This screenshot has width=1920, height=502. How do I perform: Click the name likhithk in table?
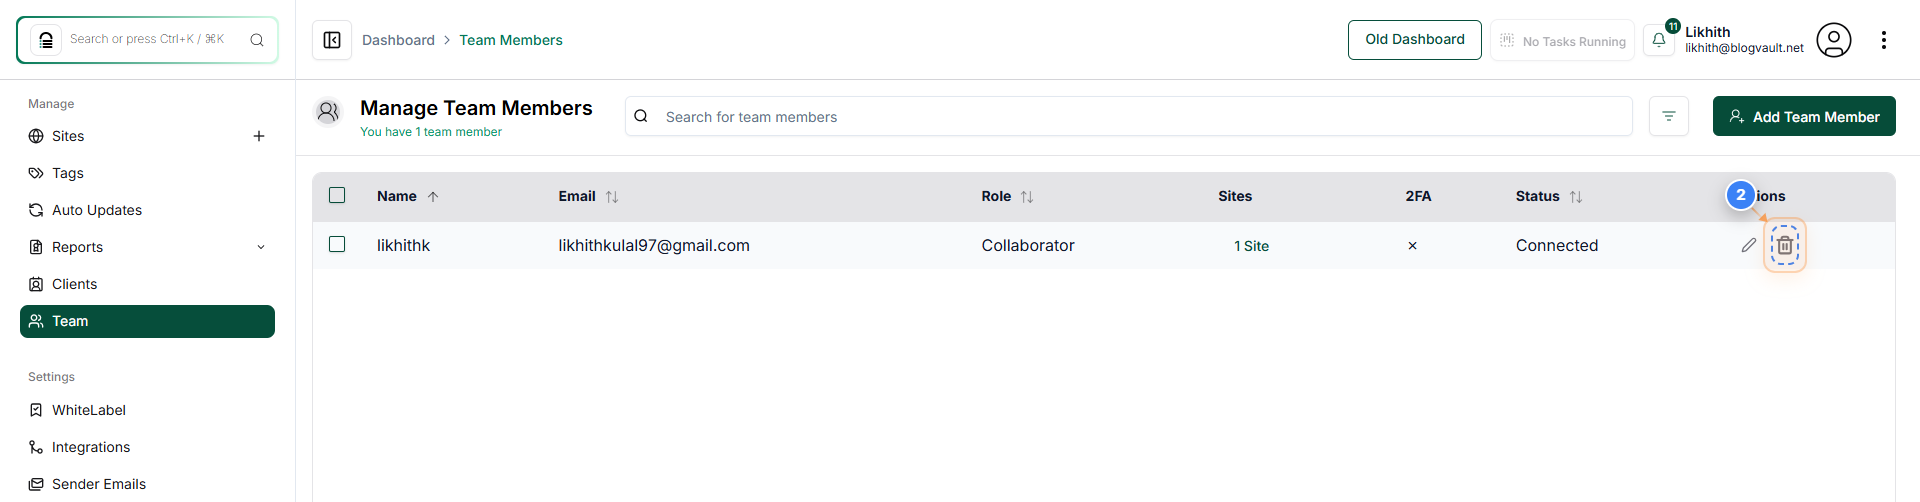(403, 245)
